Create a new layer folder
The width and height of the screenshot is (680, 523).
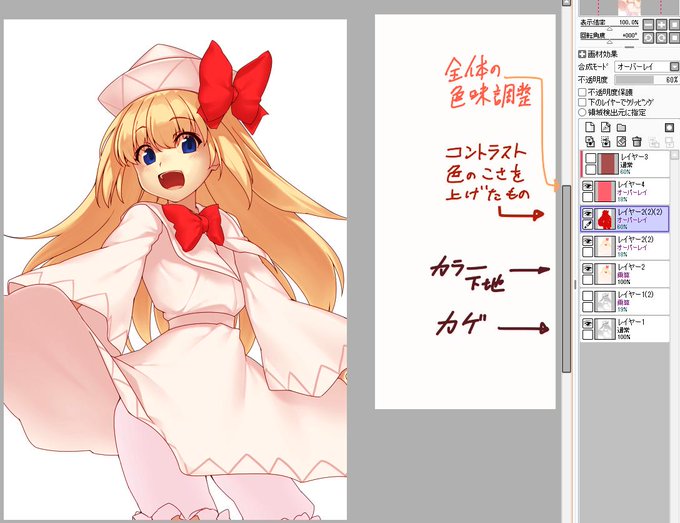pyautogui.click(x=621, y=127)
